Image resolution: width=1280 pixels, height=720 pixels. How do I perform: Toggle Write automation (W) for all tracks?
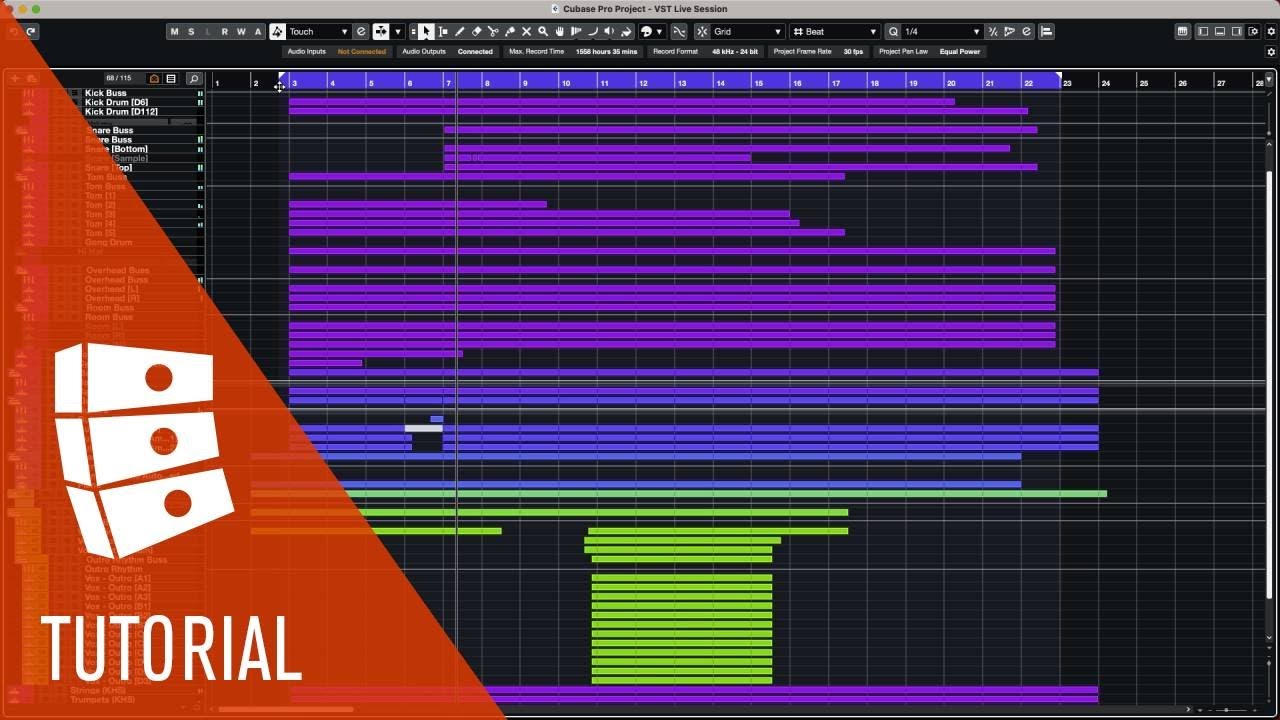click(x=241, y=32)
